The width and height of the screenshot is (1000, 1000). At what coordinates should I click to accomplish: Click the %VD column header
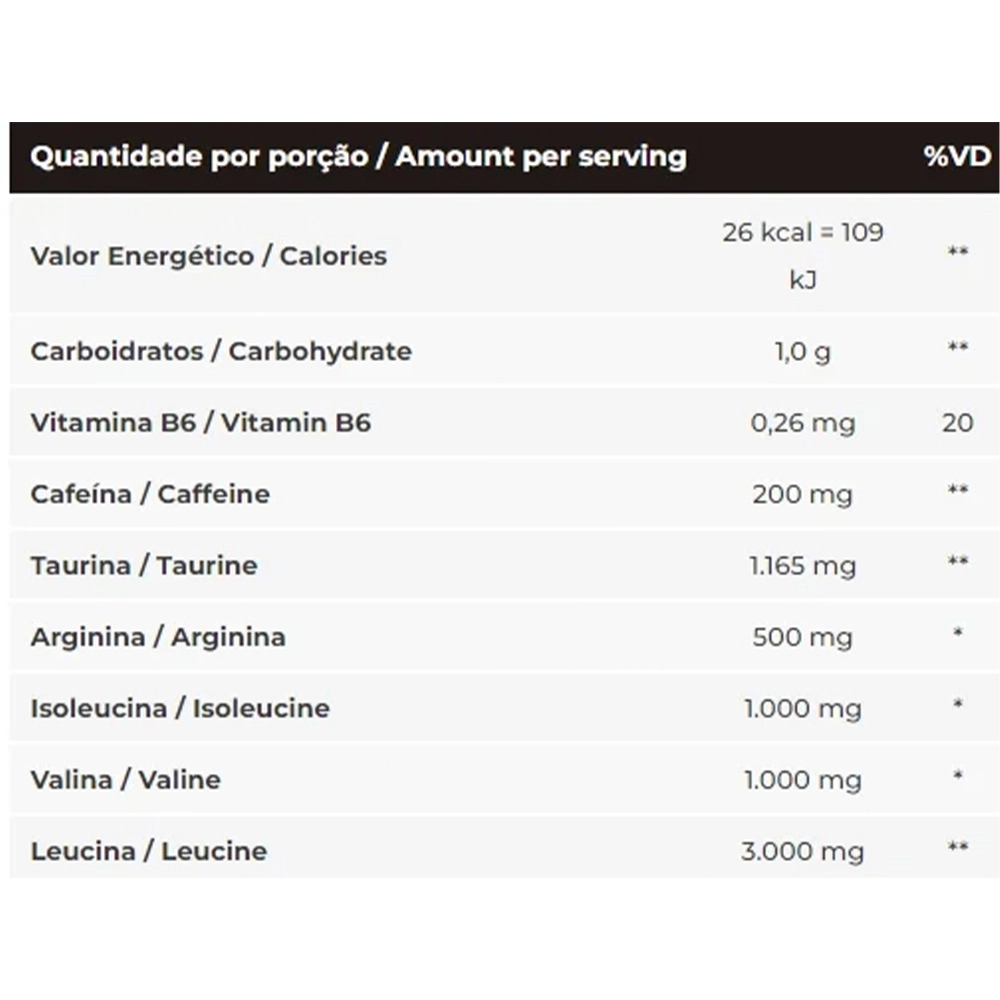coord(957,156)
